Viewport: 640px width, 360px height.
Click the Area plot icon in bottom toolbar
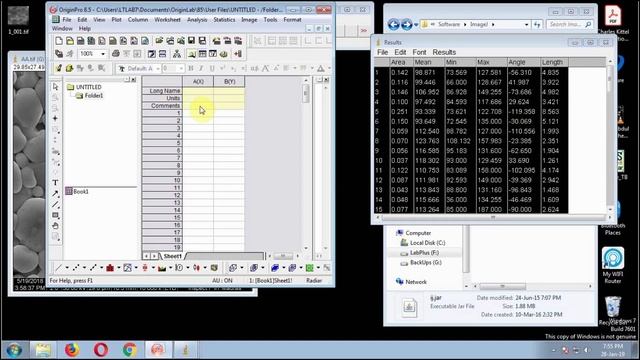coord(162,268)
